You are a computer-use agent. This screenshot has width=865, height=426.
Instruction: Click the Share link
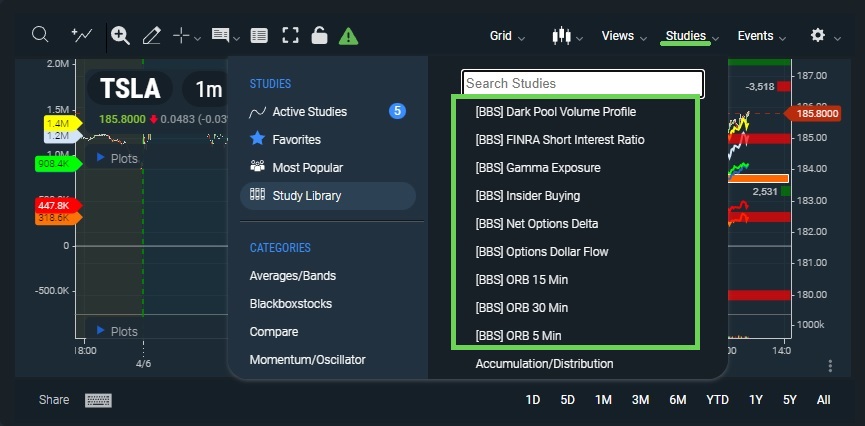[x=54, y=400]
